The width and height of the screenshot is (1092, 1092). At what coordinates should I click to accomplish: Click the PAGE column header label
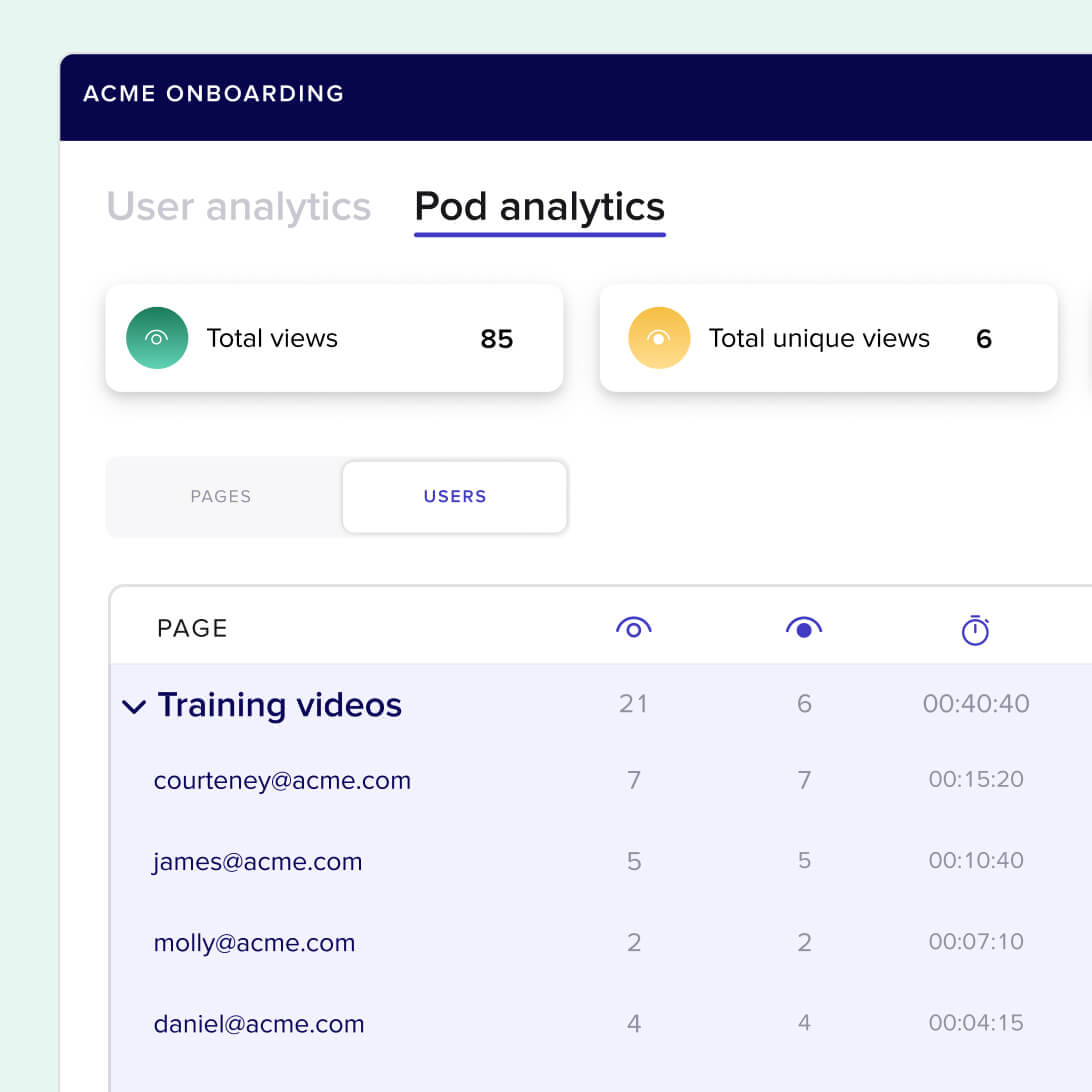192,628
